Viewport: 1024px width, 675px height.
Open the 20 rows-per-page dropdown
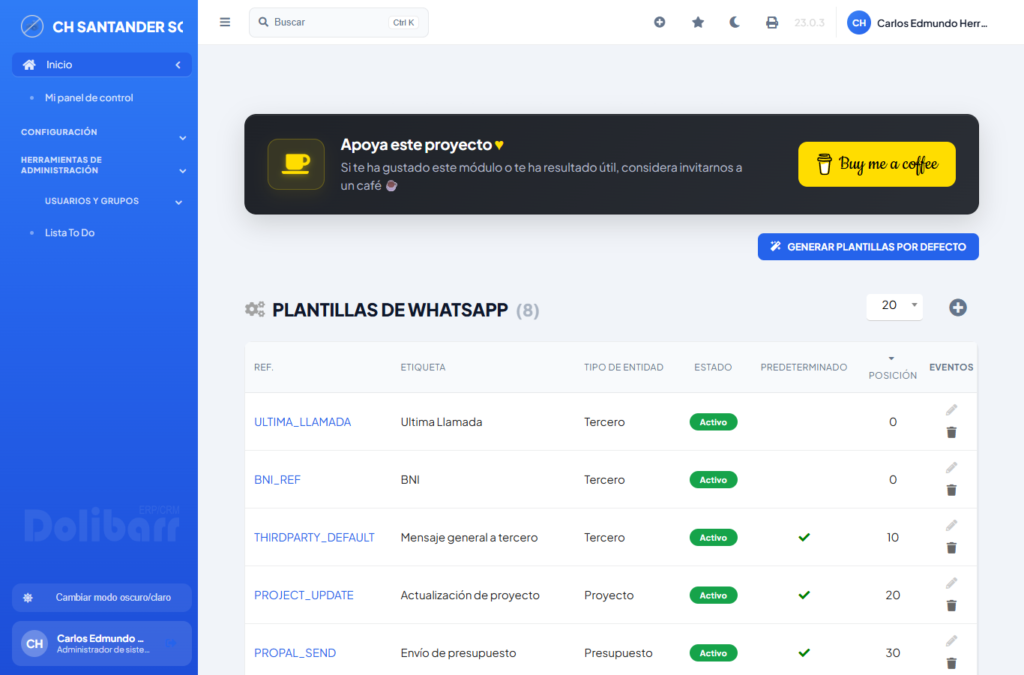894,306
